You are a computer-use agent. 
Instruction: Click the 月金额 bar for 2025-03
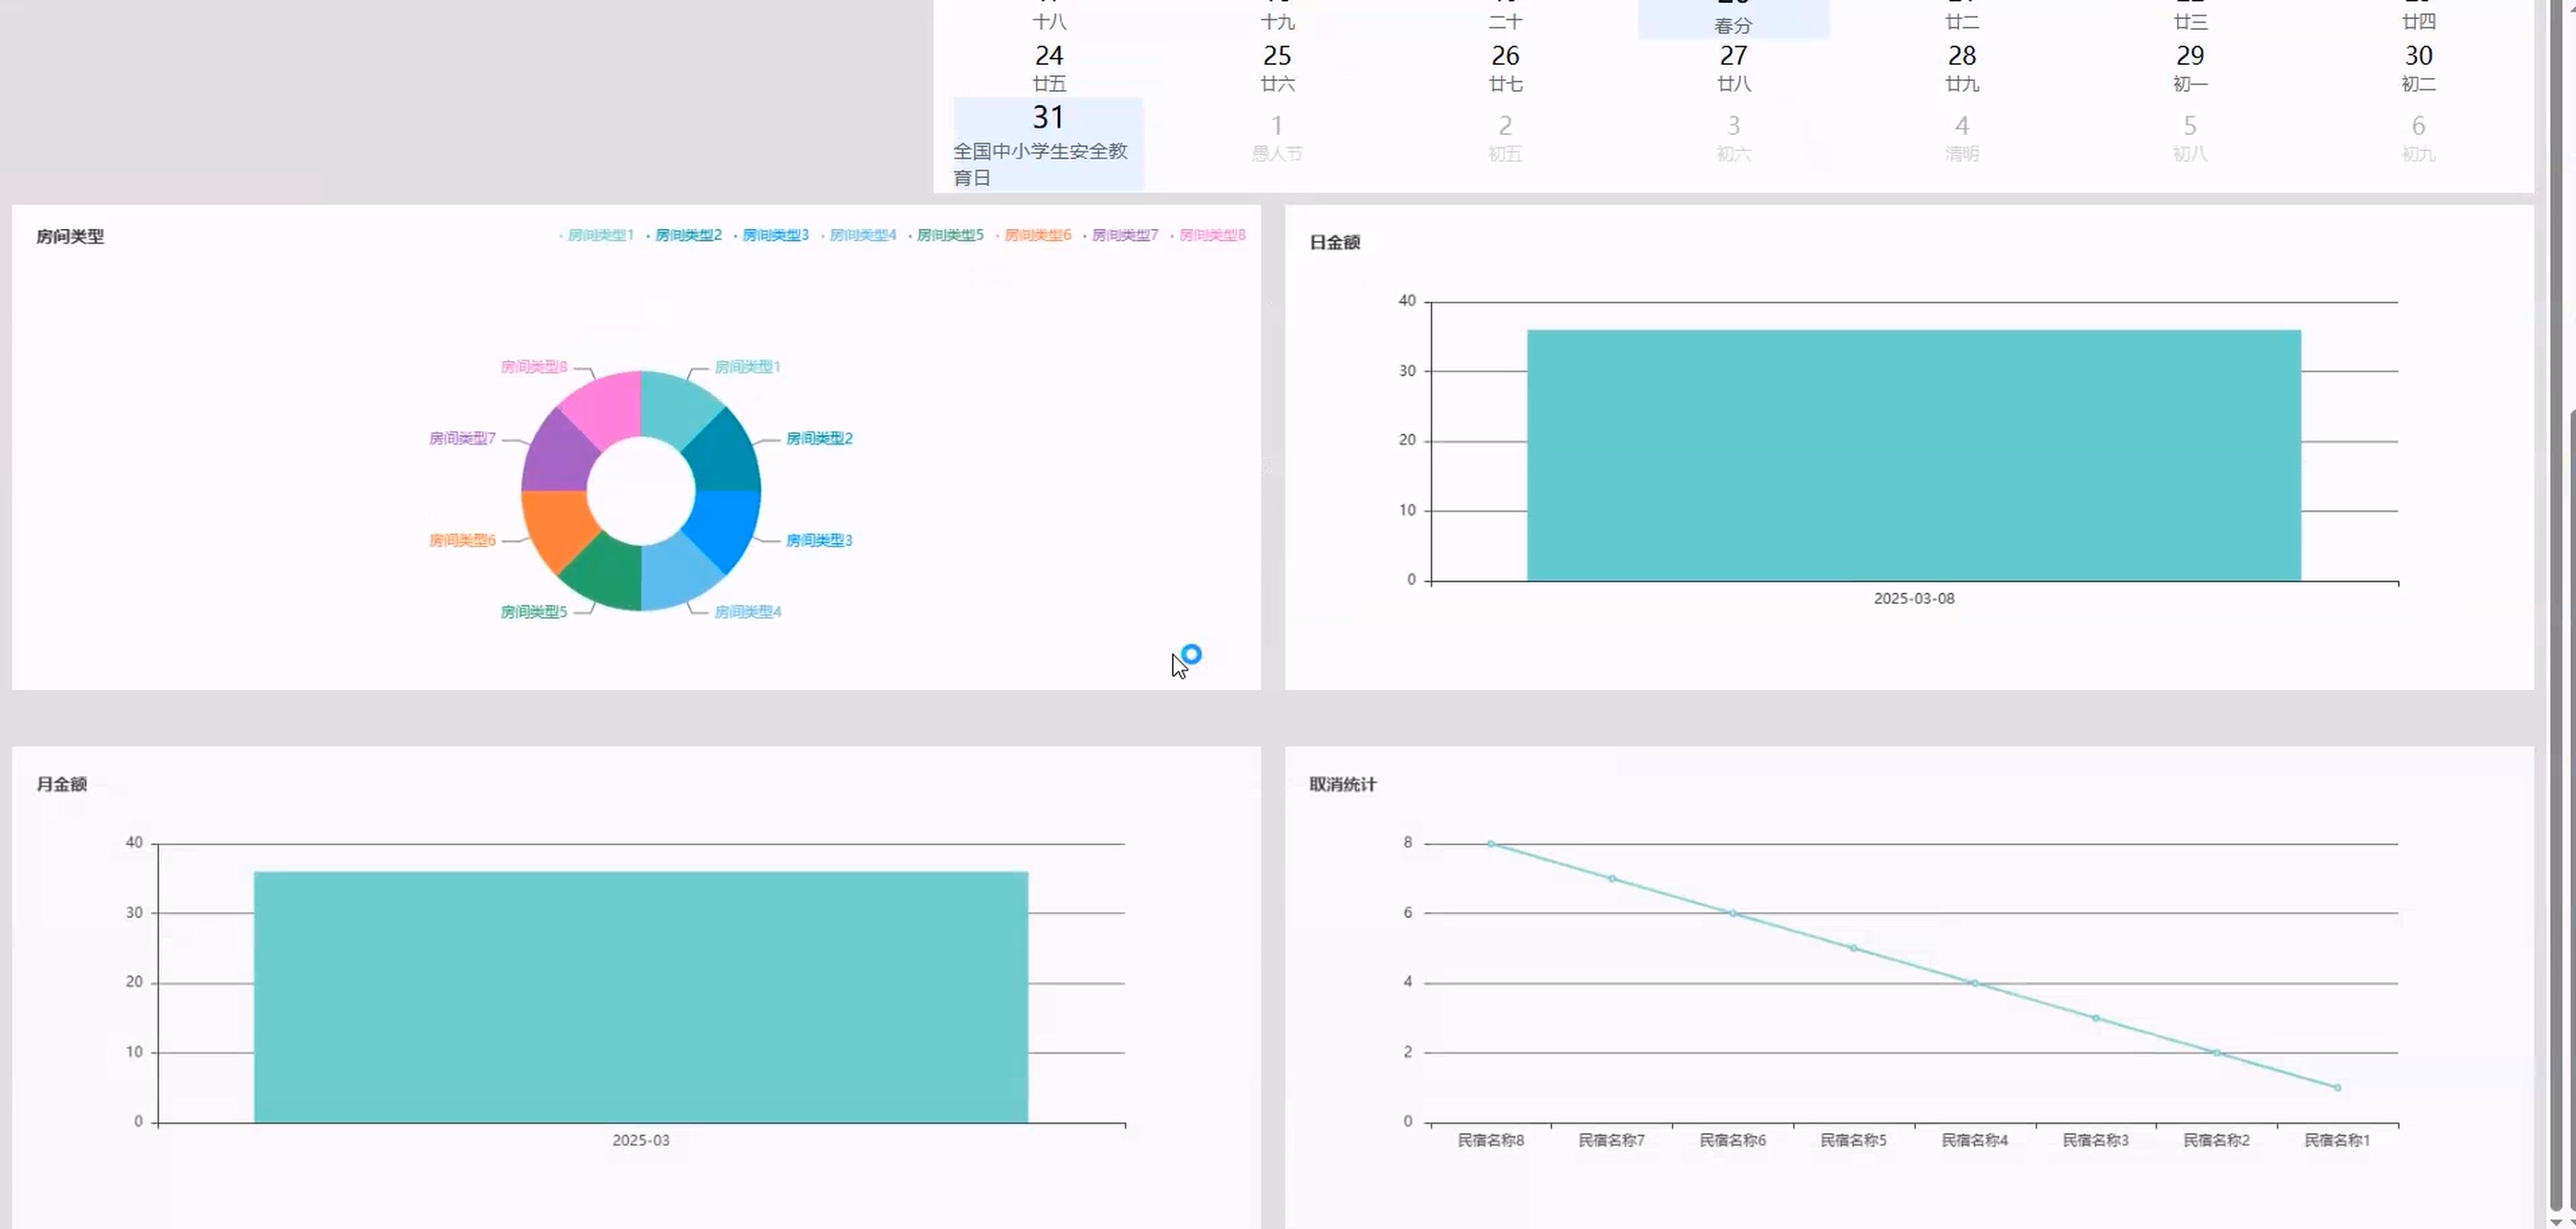(640, 997)
